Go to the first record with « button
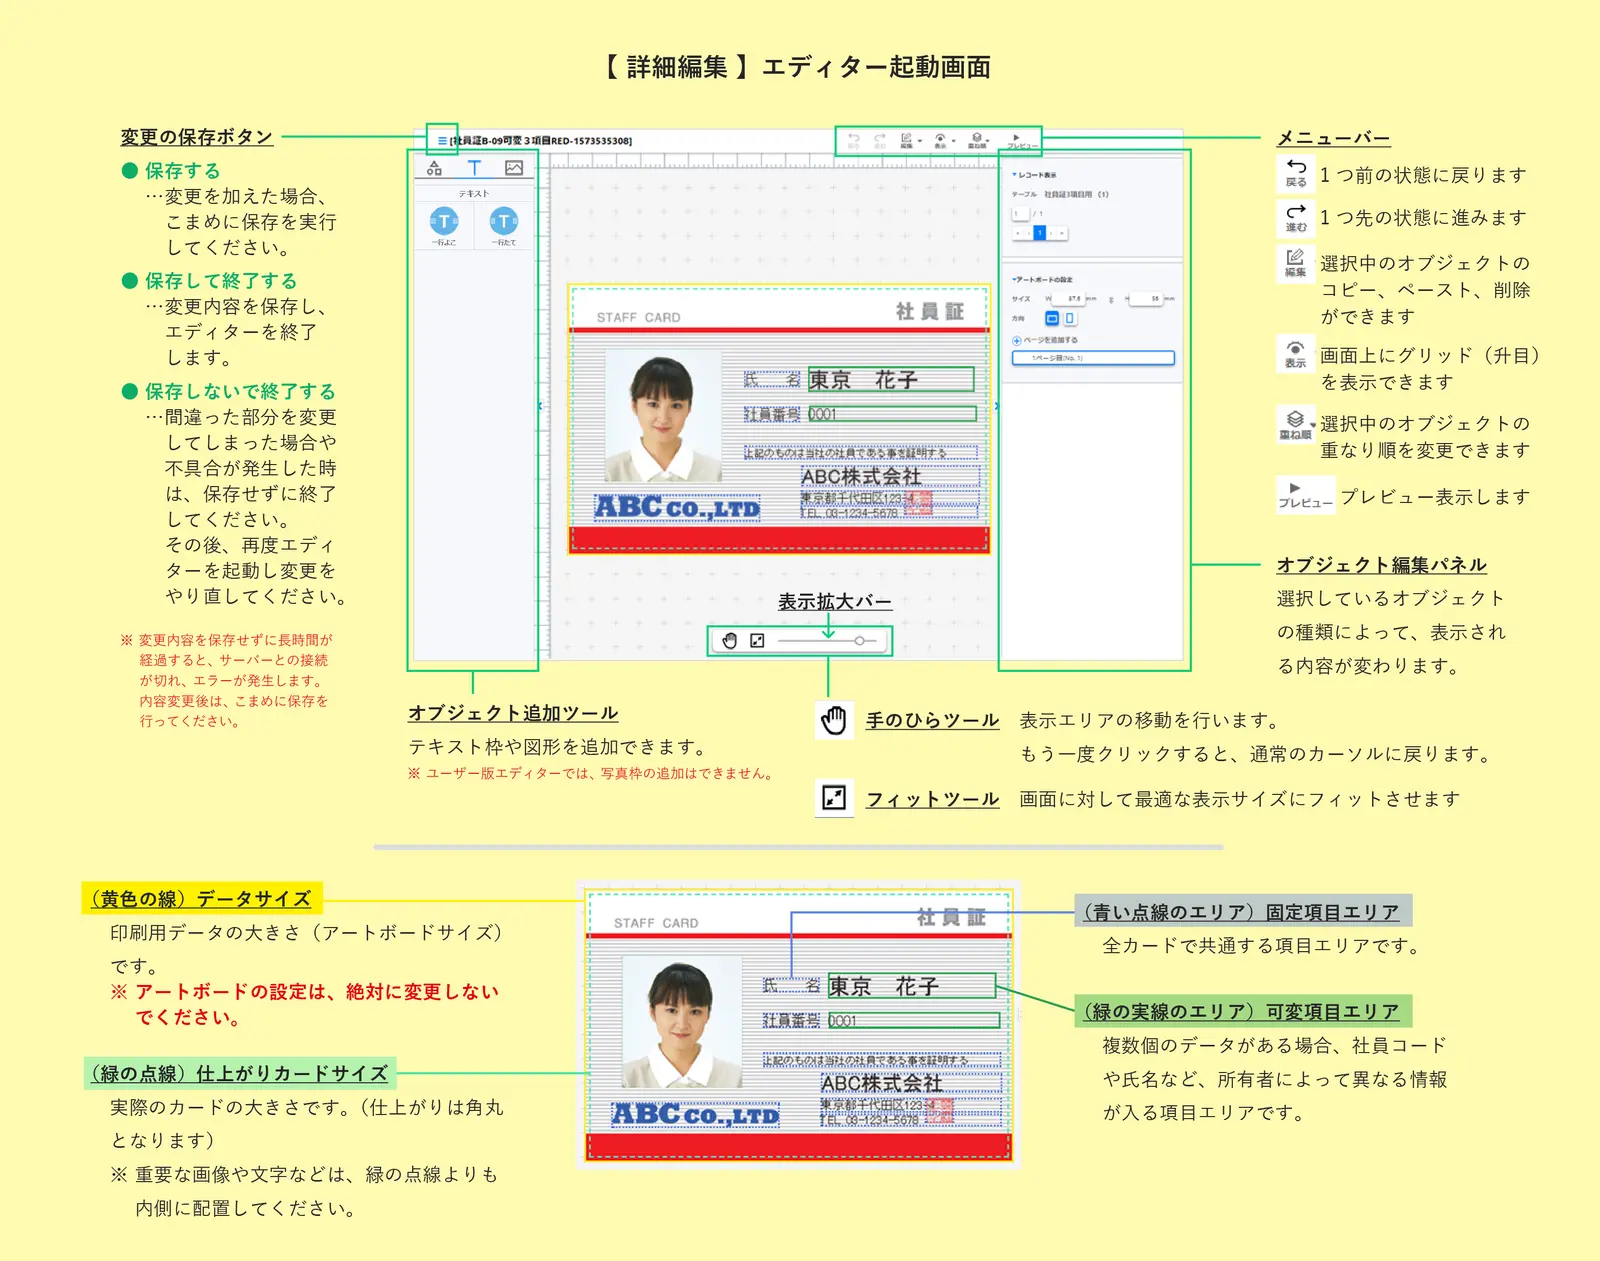The height and width of the screenshot is (1261, 1600). tap(1017, 233)
